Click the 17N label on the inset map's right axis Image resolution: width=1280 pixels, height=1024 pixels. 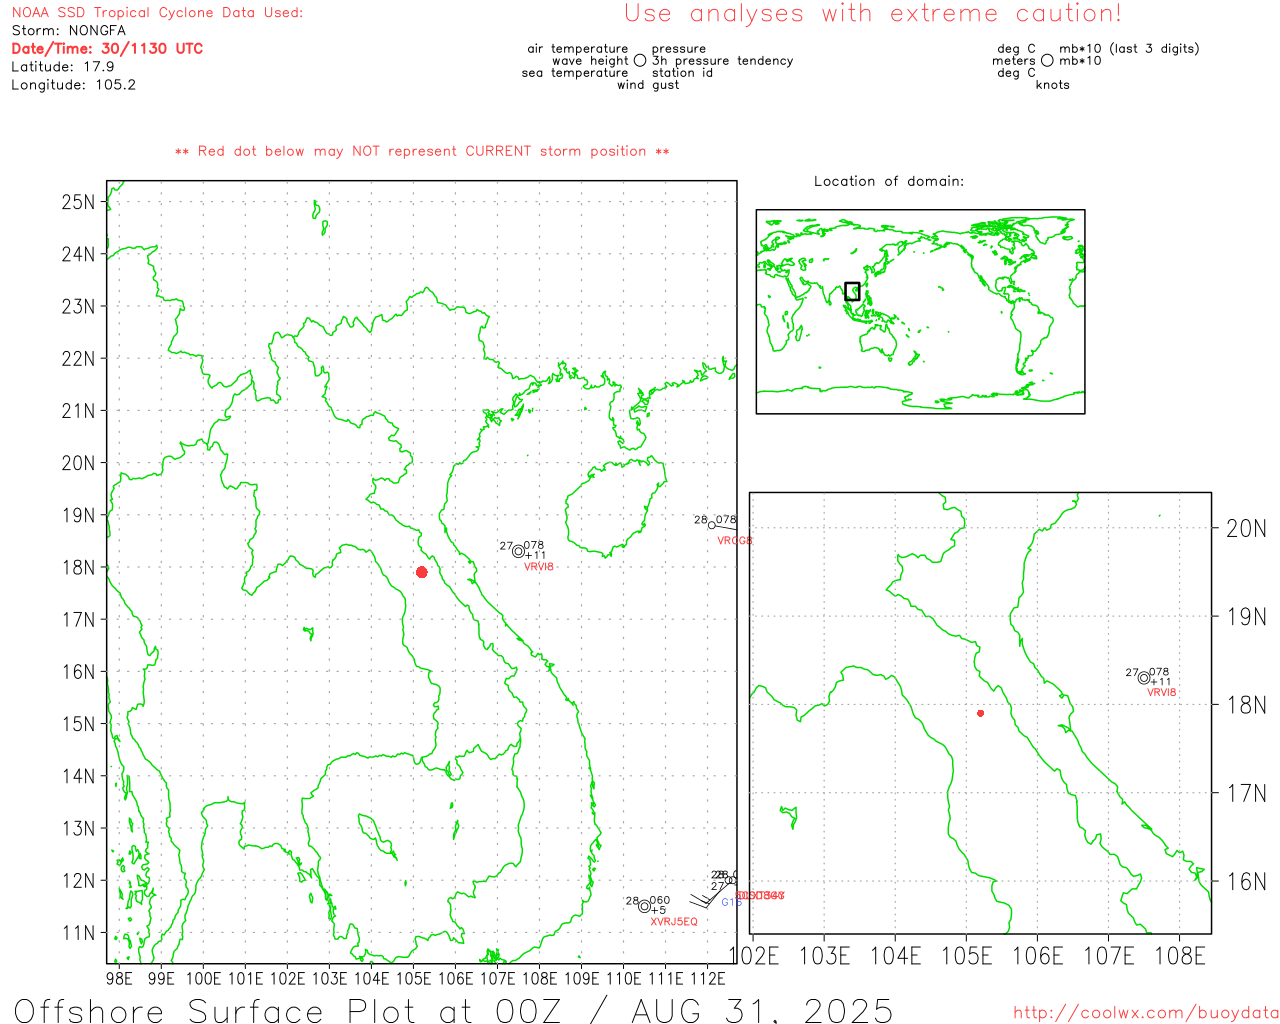coord(1246,793)
